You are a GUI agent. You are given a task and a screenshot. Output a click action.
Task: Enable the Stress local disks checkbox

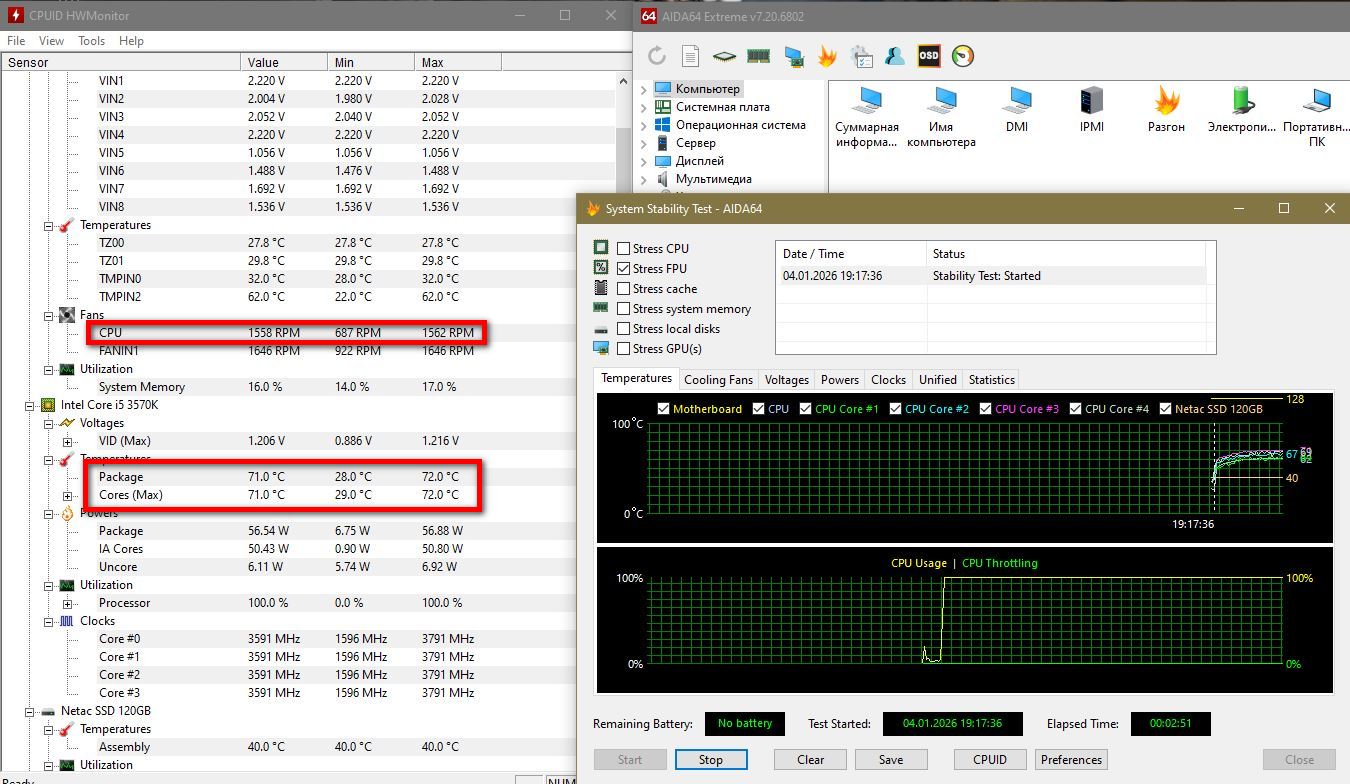(624, 329)
